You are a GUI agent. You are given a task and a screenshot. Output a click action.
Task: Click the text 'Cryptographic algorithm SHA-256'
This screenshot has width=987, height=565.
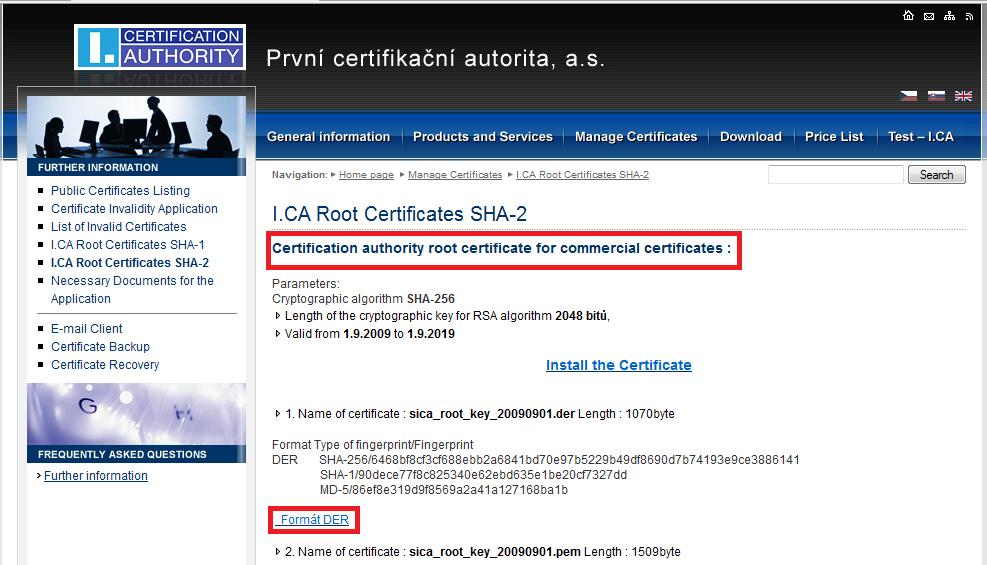pyautogui.click(x=363, y=299)
